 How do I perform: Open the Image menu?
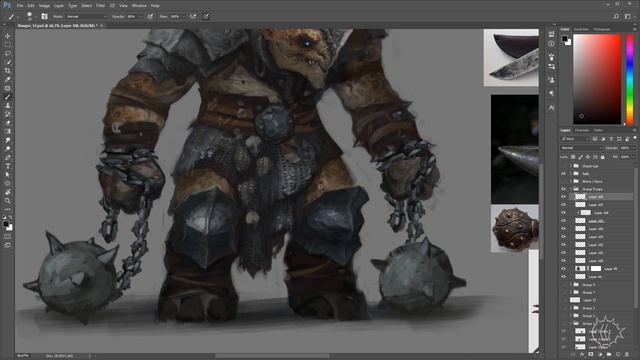coord(44,6)
